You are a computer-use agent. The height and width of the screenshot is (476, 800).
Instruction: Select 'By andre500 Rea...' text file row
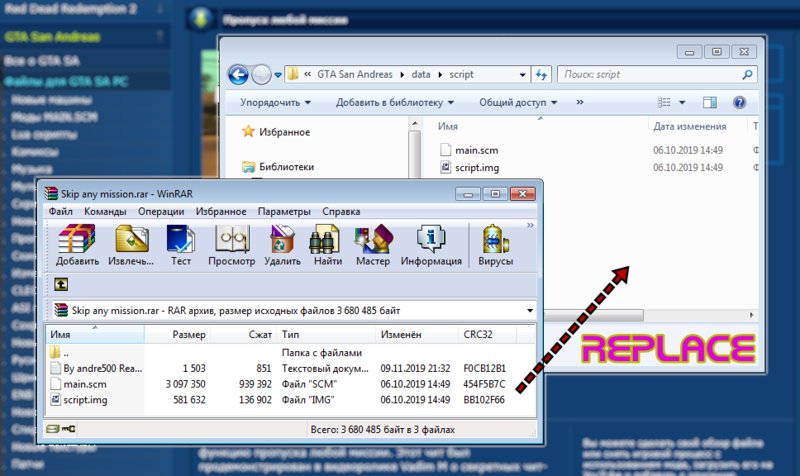(278, 368)
